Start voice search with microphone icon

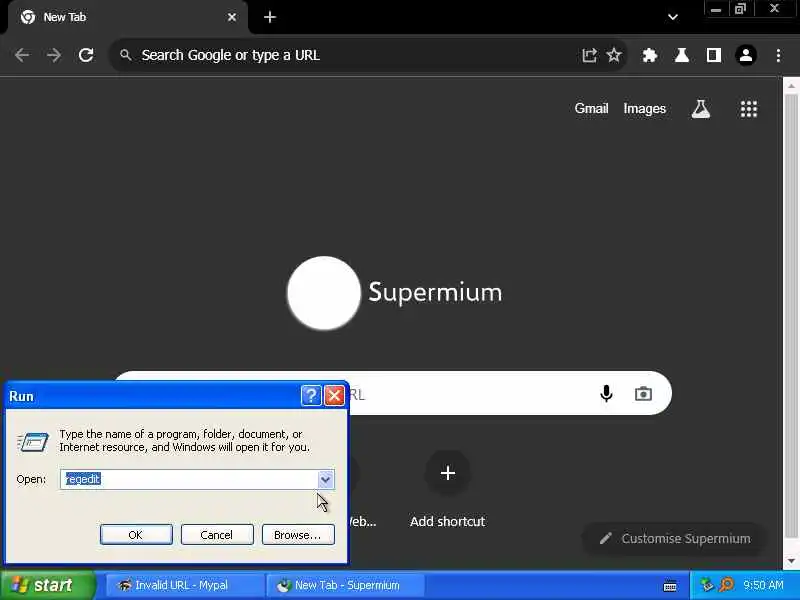[606, 393]
